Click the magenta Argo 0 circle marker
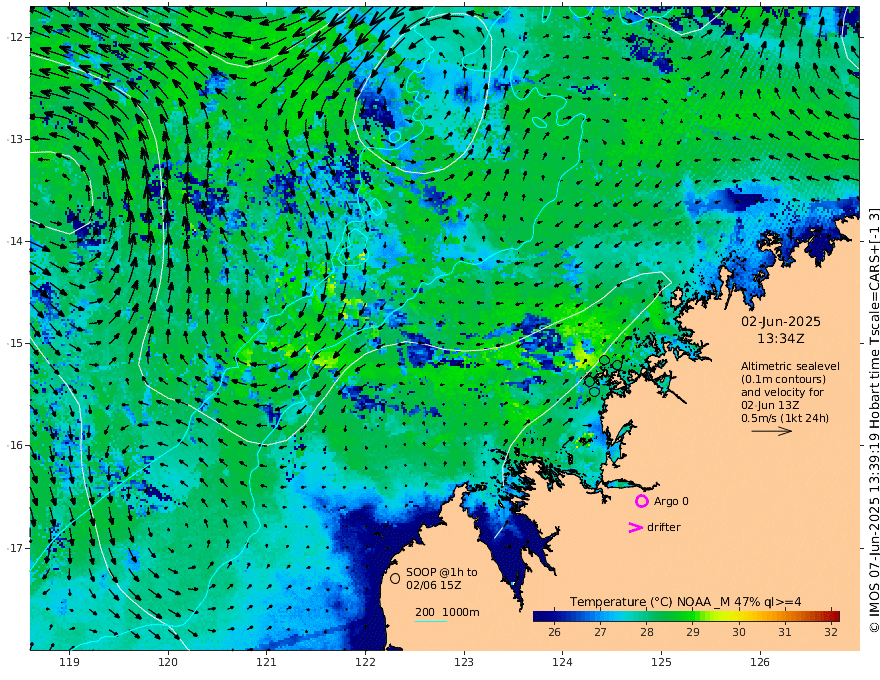880x680 pixels. 641,501
